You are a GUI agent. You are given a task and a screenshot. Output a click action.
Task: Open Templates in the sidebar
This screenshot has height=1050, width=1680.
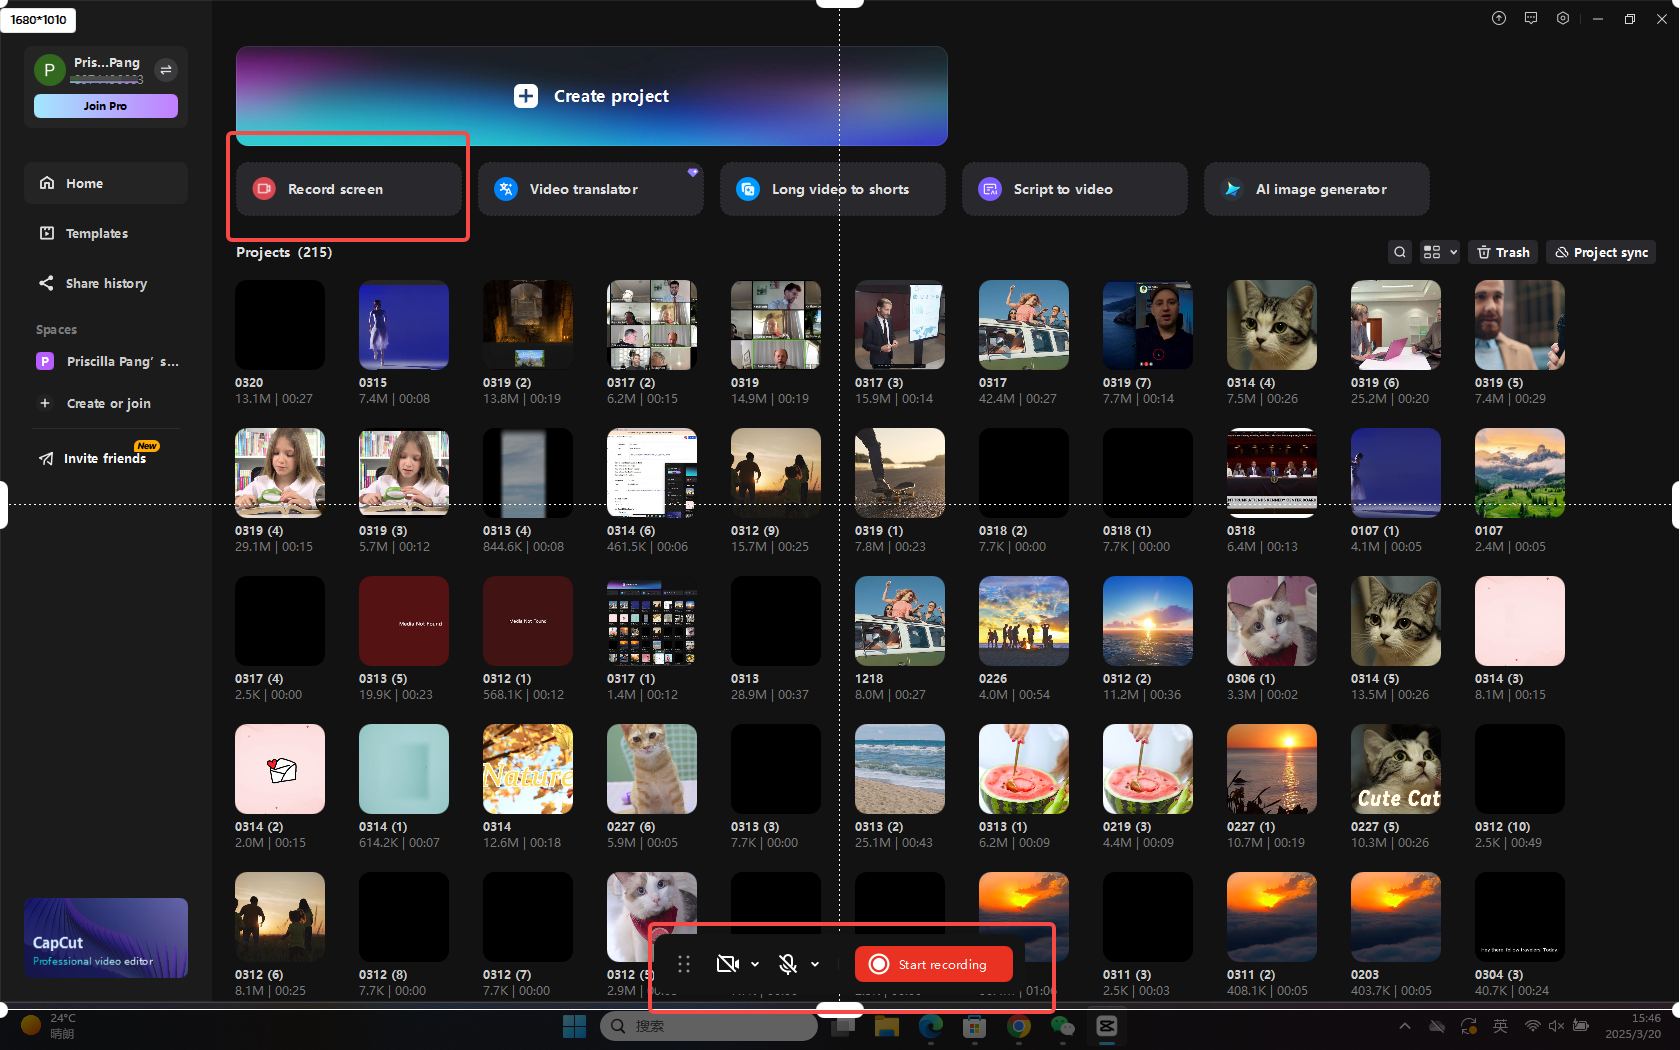coord(106,233)
